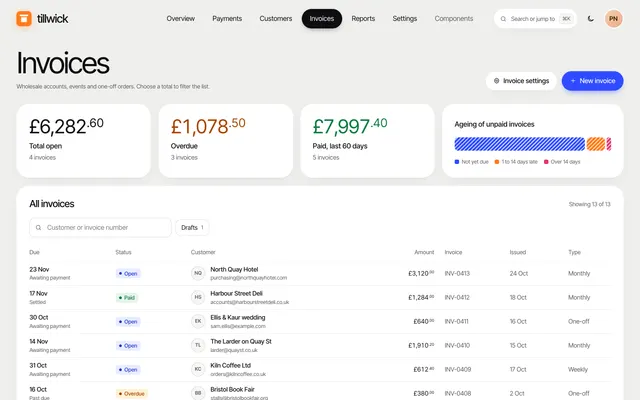Viewport: 640px width, 400px height.
Task: Open The Larder on Quay St row
Action: tap(320, 345)
